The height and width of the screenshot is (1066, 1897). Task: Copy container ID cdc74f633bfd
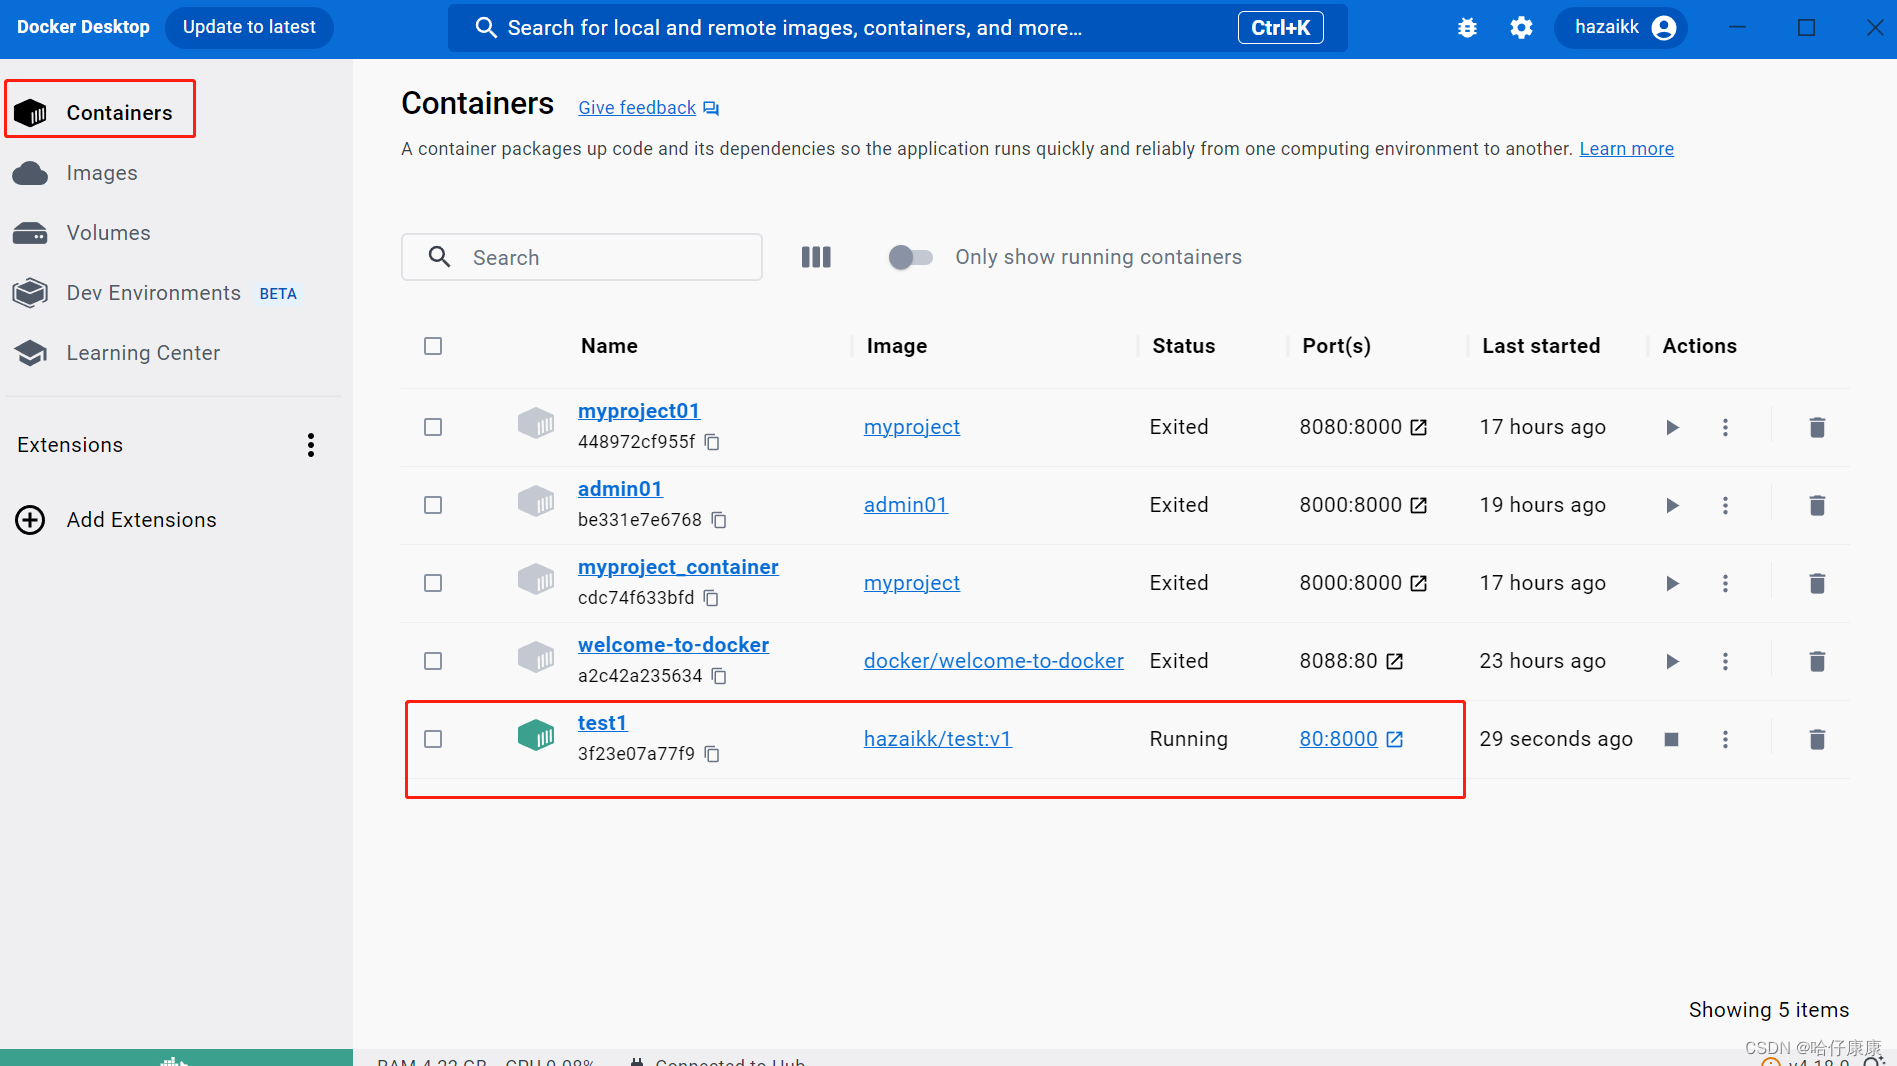point(711,598)
